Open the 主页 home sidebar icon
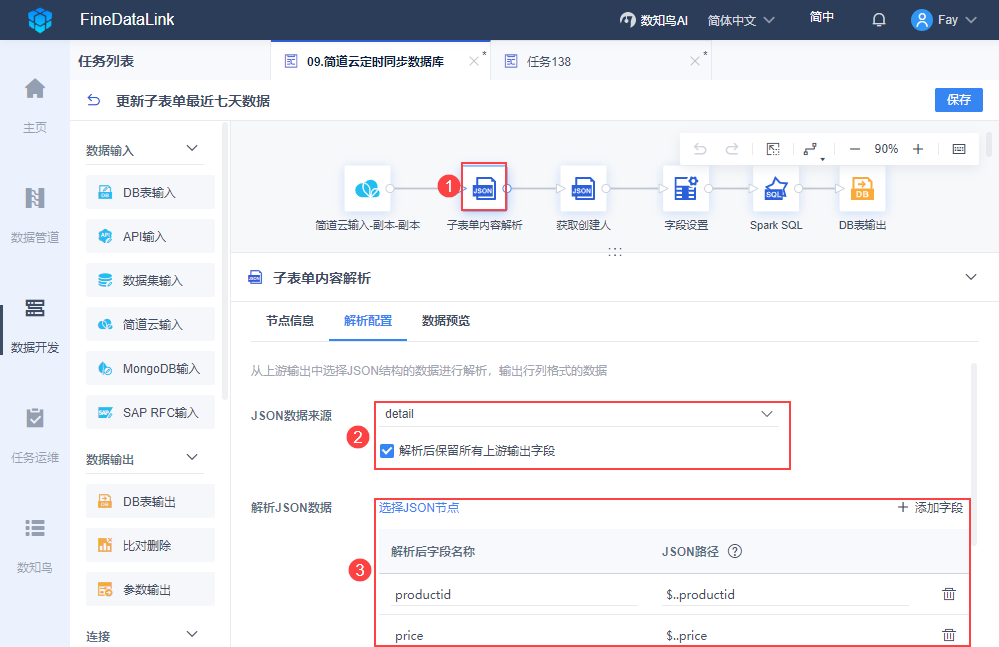Image resolution: width=999 pixels, height=647 pixels. tap(35, 89)
